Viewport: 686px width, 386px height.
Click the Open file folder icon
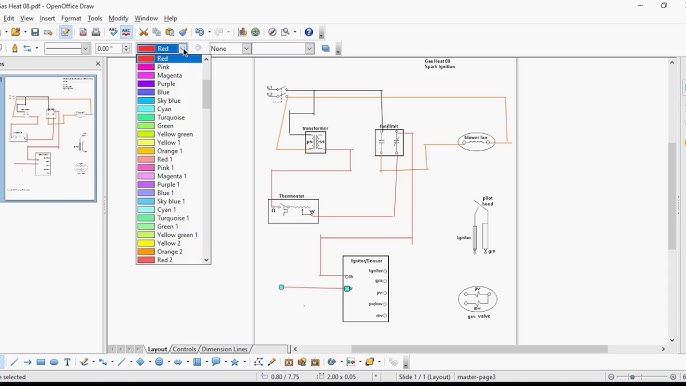[16, 32]
